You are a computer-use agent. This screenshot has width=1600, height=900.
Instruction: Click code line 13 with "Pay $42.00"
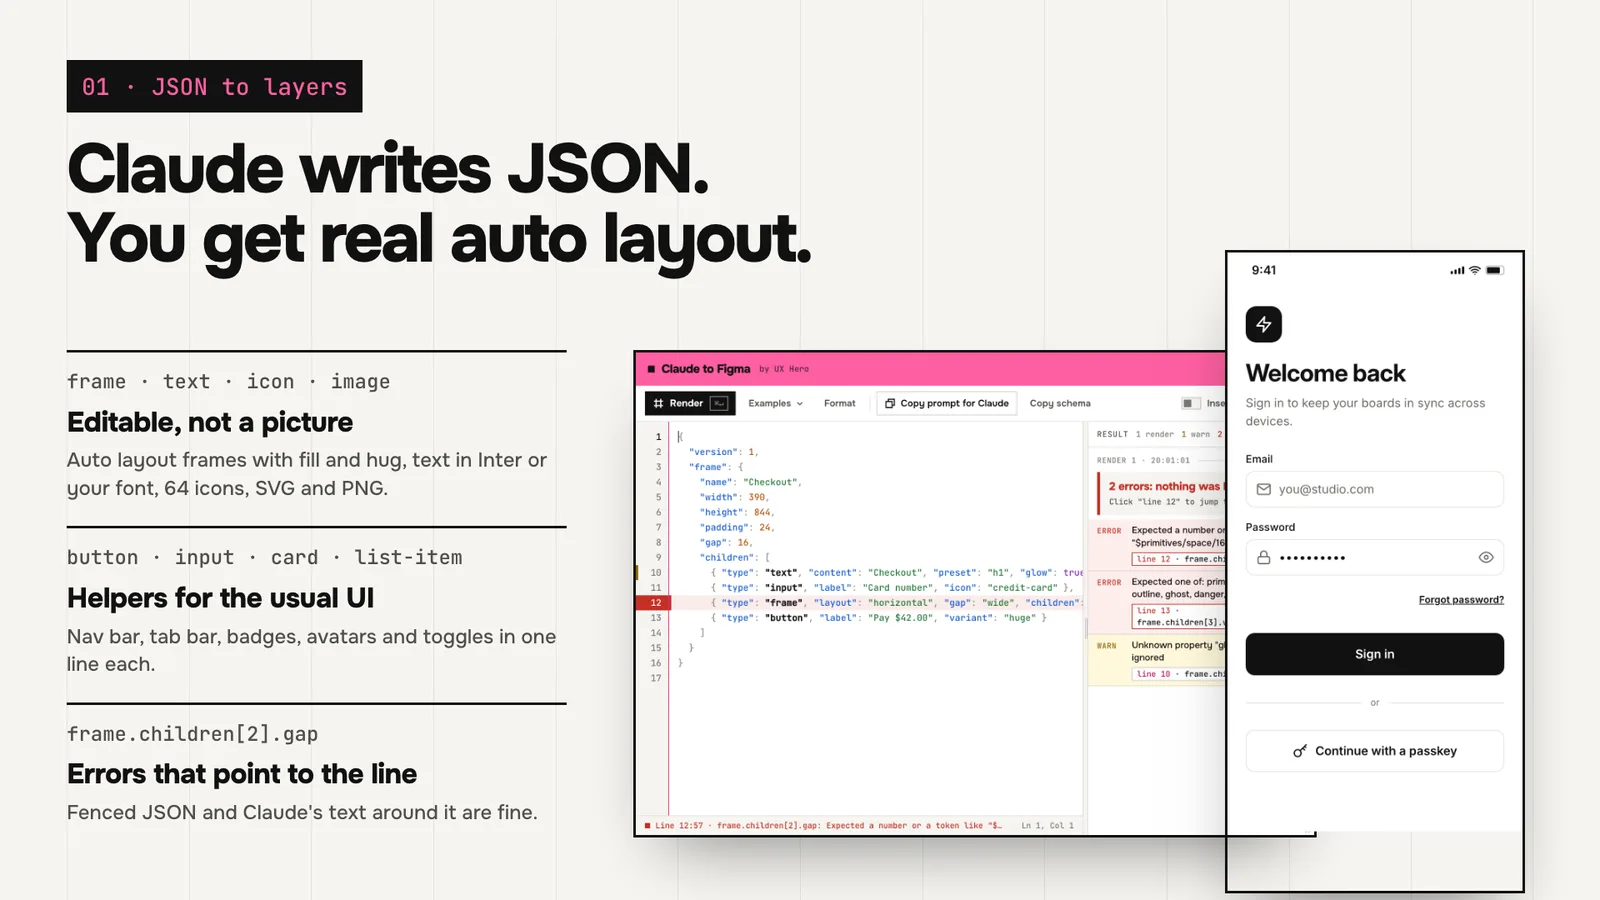[x=878, y=618]
